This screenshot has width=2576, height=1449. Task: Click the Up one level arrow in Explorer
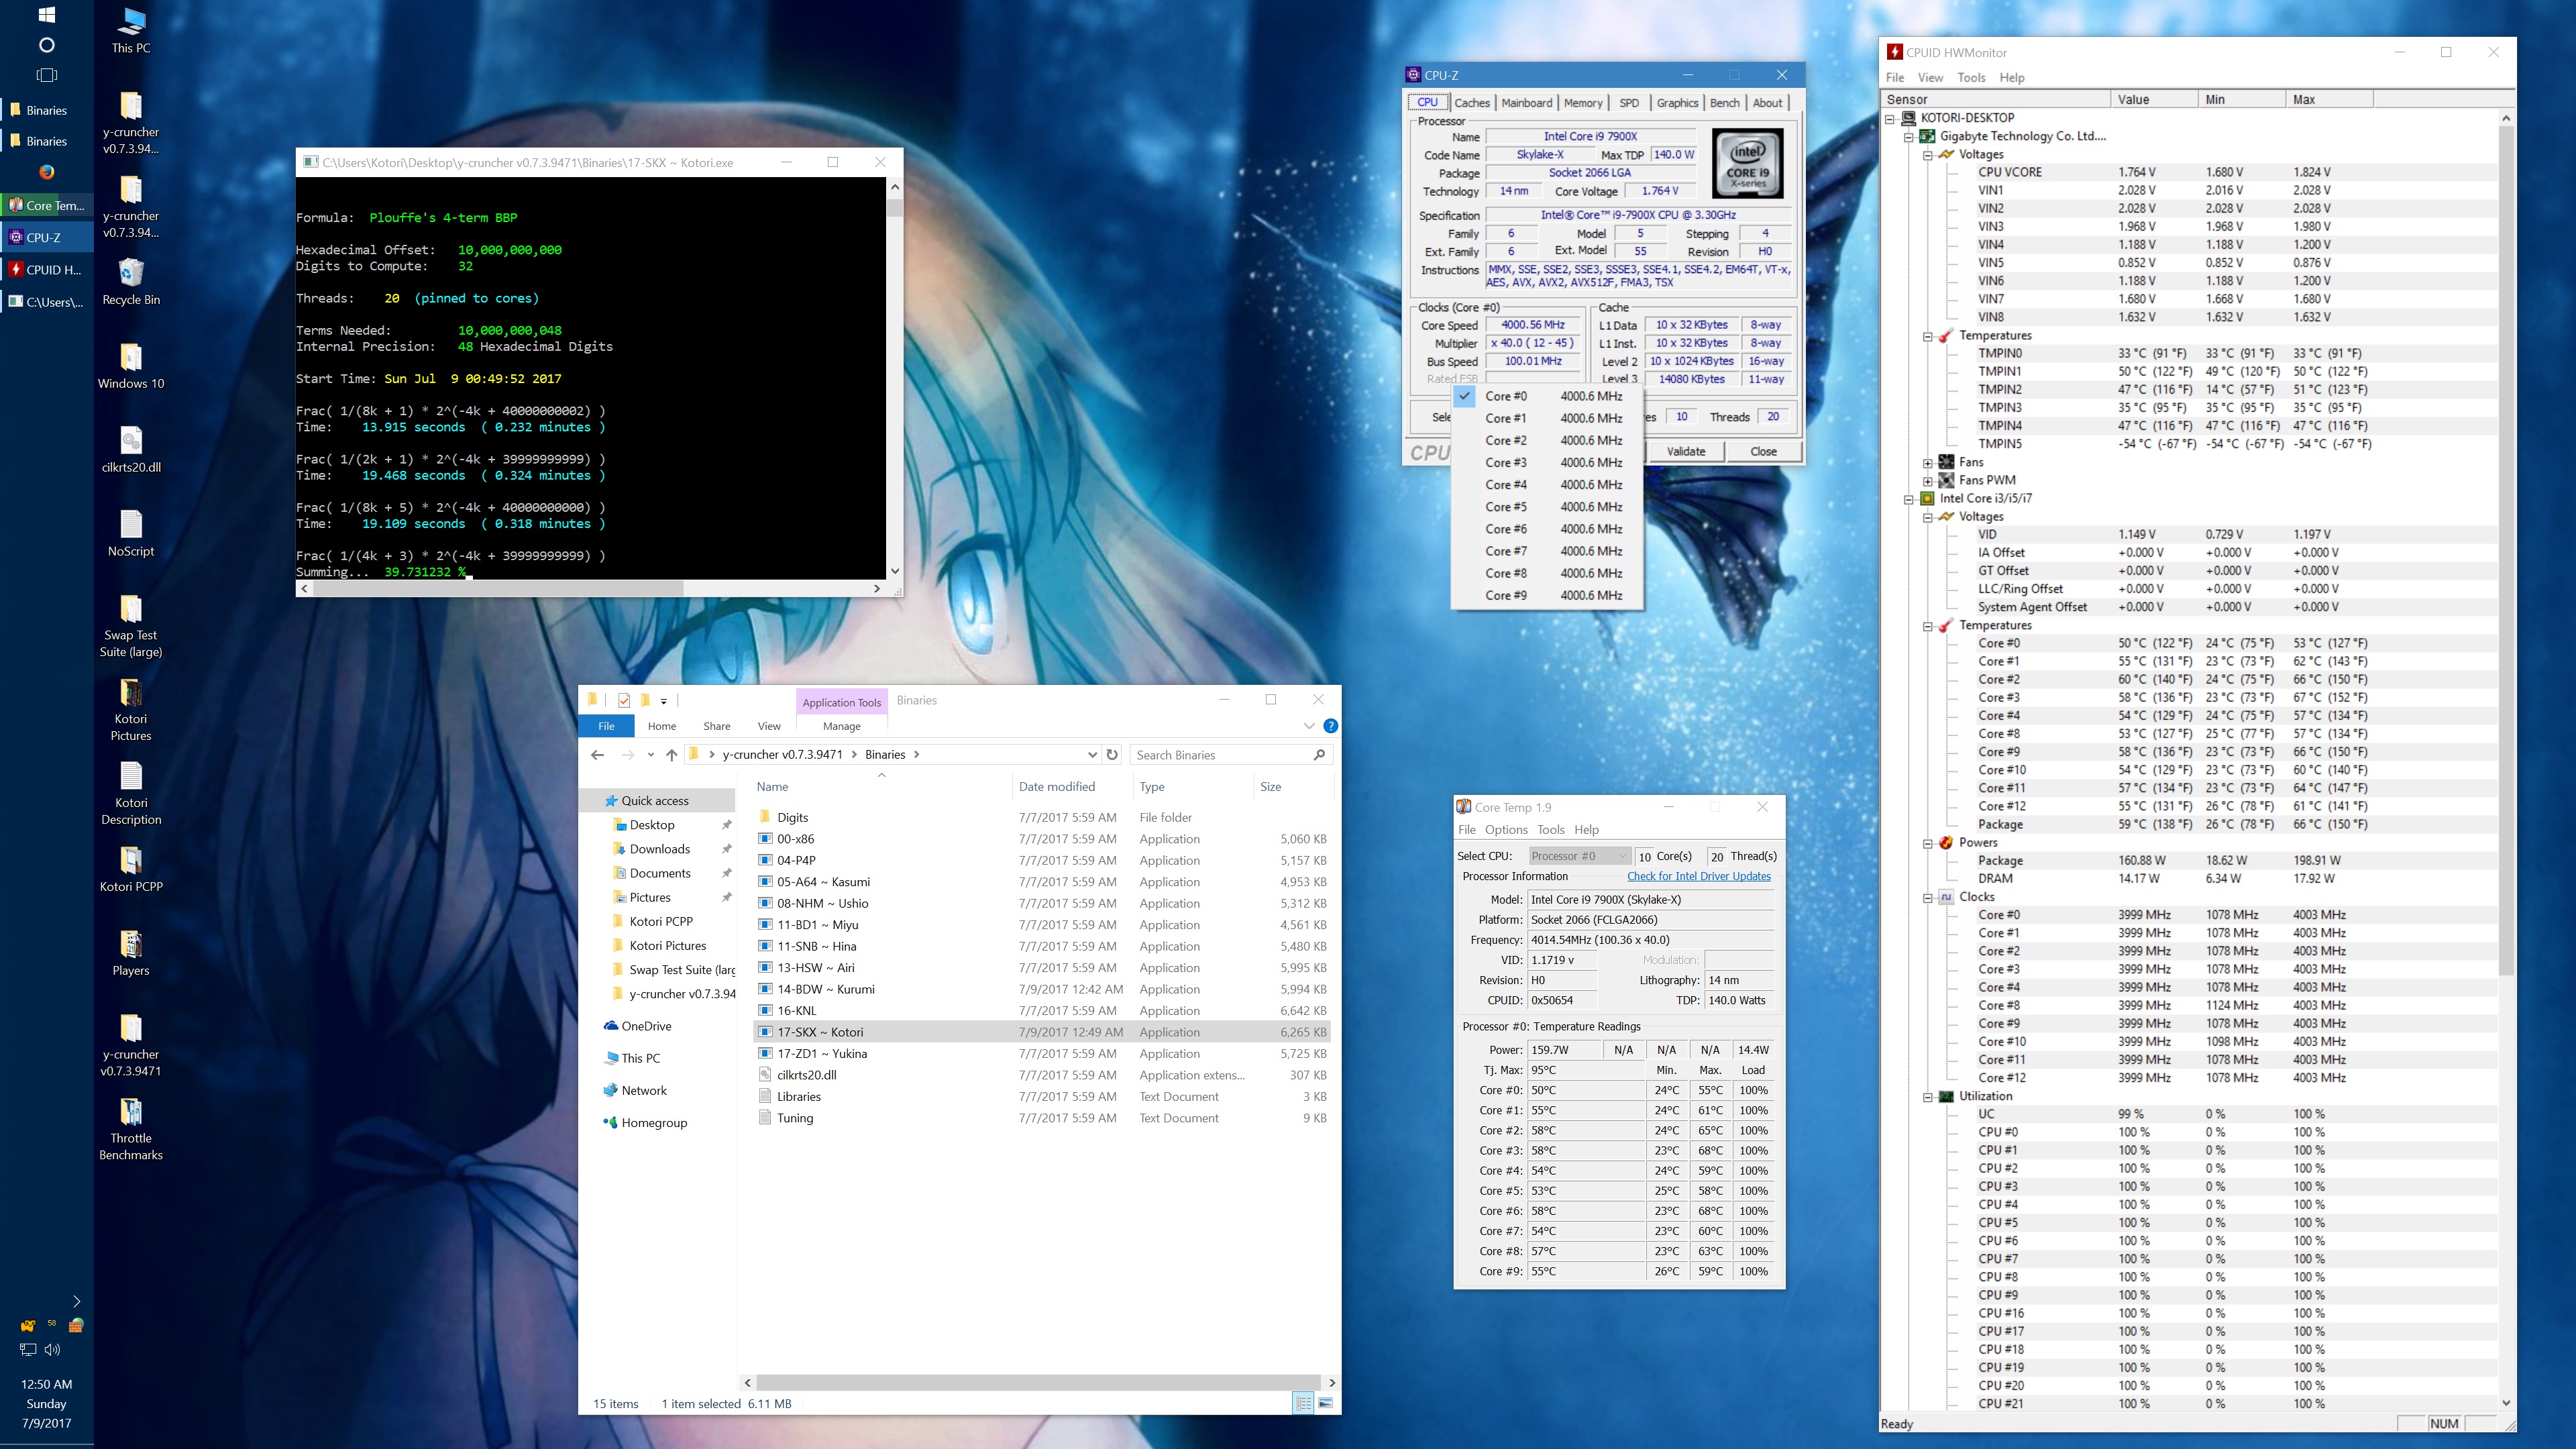coord(672,755)
